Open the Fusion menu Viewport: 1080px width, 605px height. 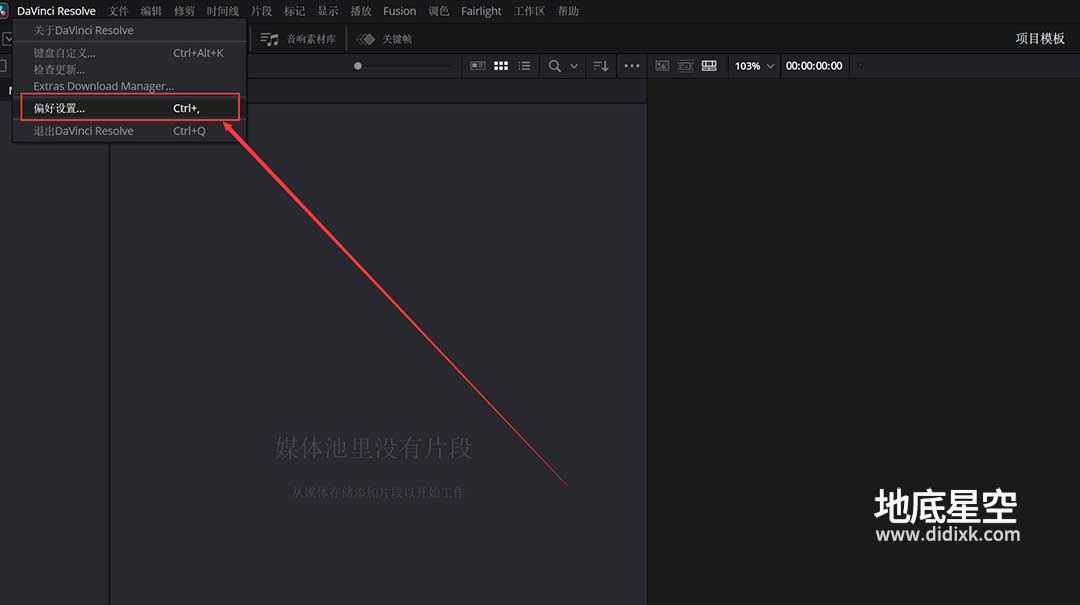[x=399, y=11]
